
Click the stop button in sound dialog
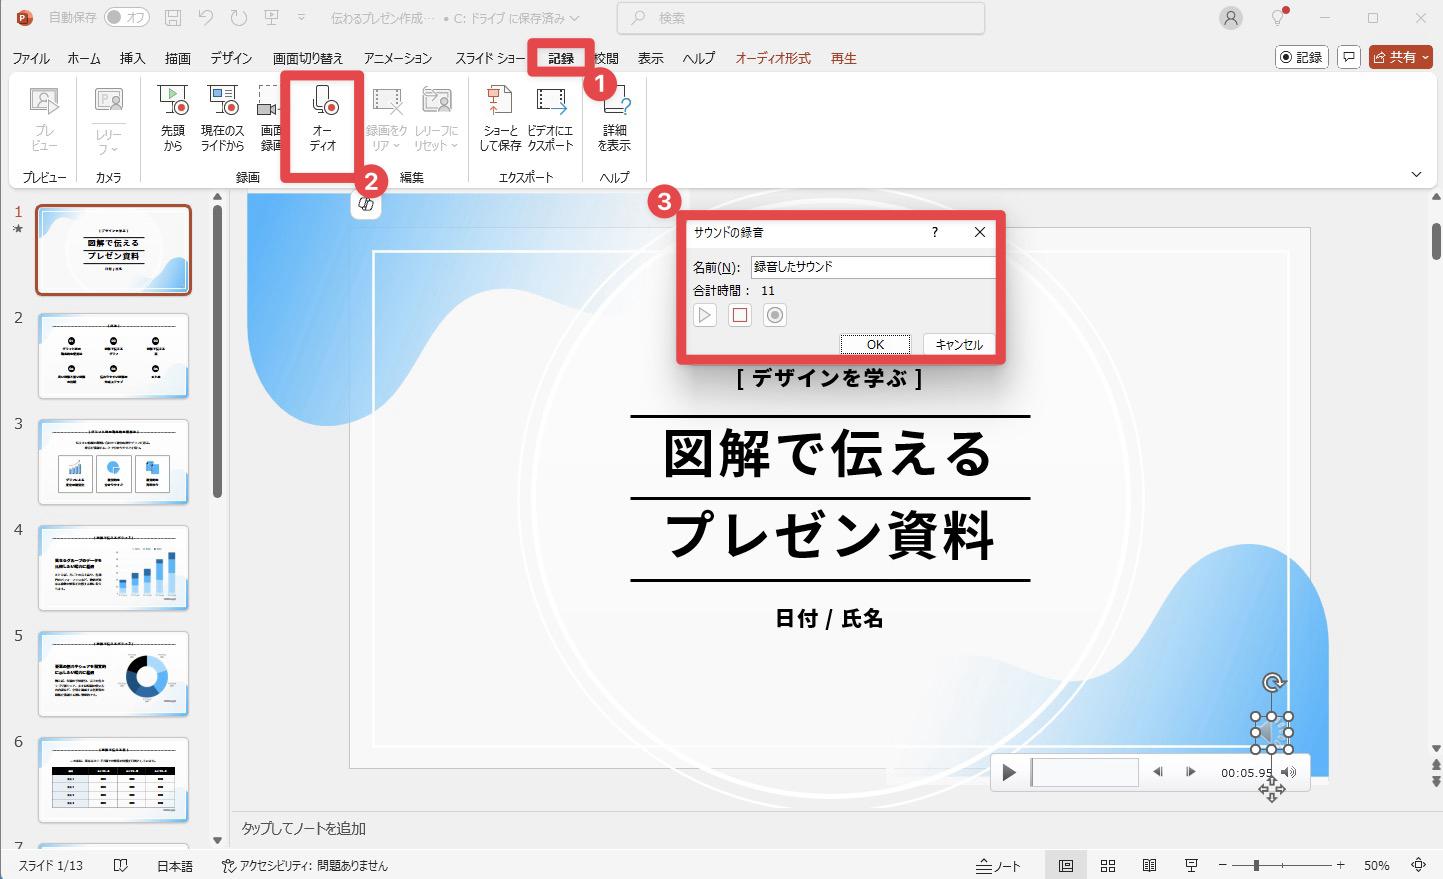point(740,315)
